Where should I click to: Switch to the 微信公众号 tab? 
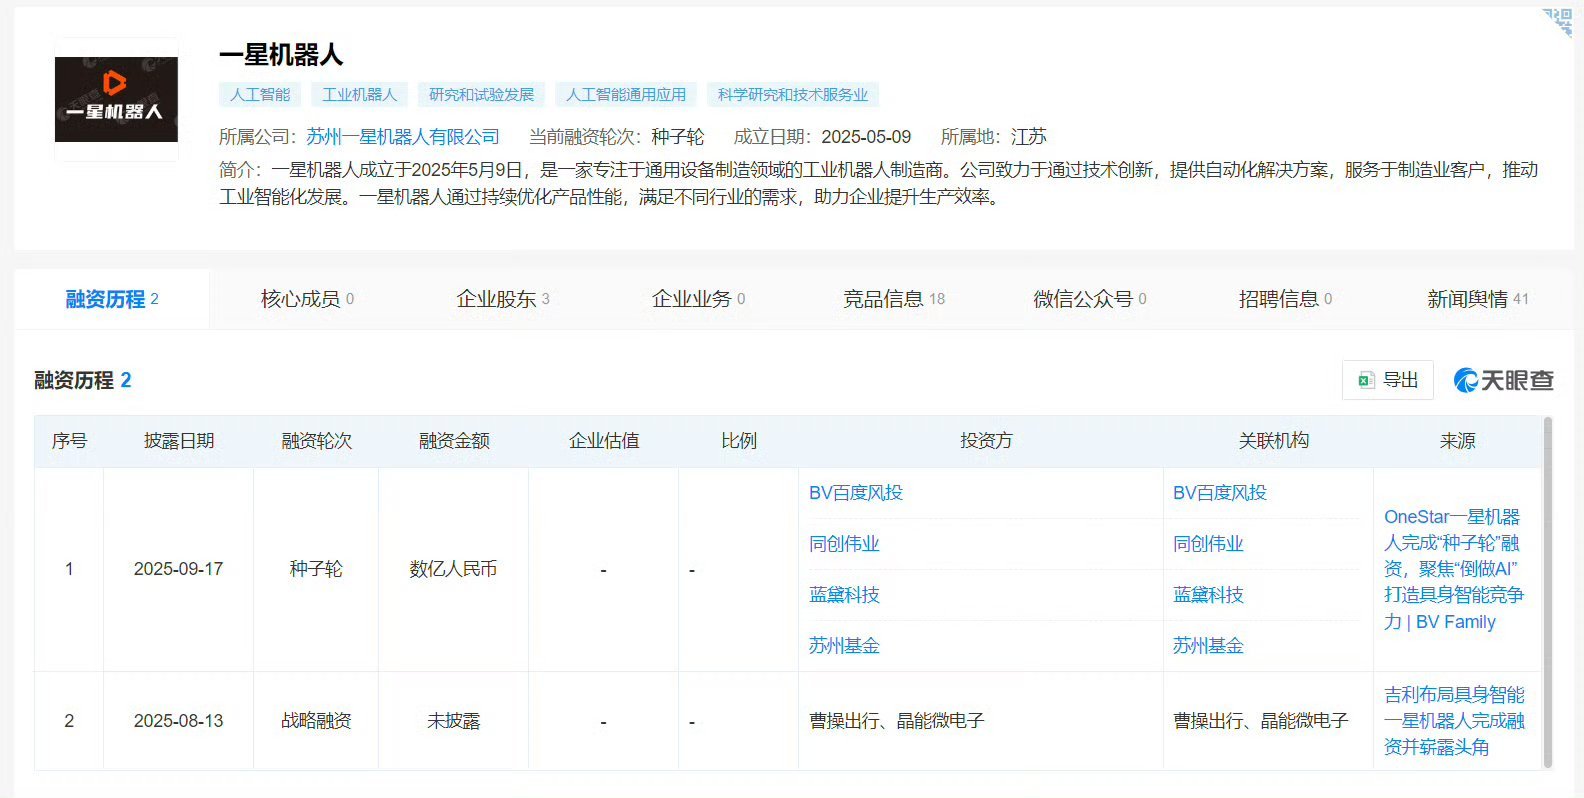[x=1090, y=299]
